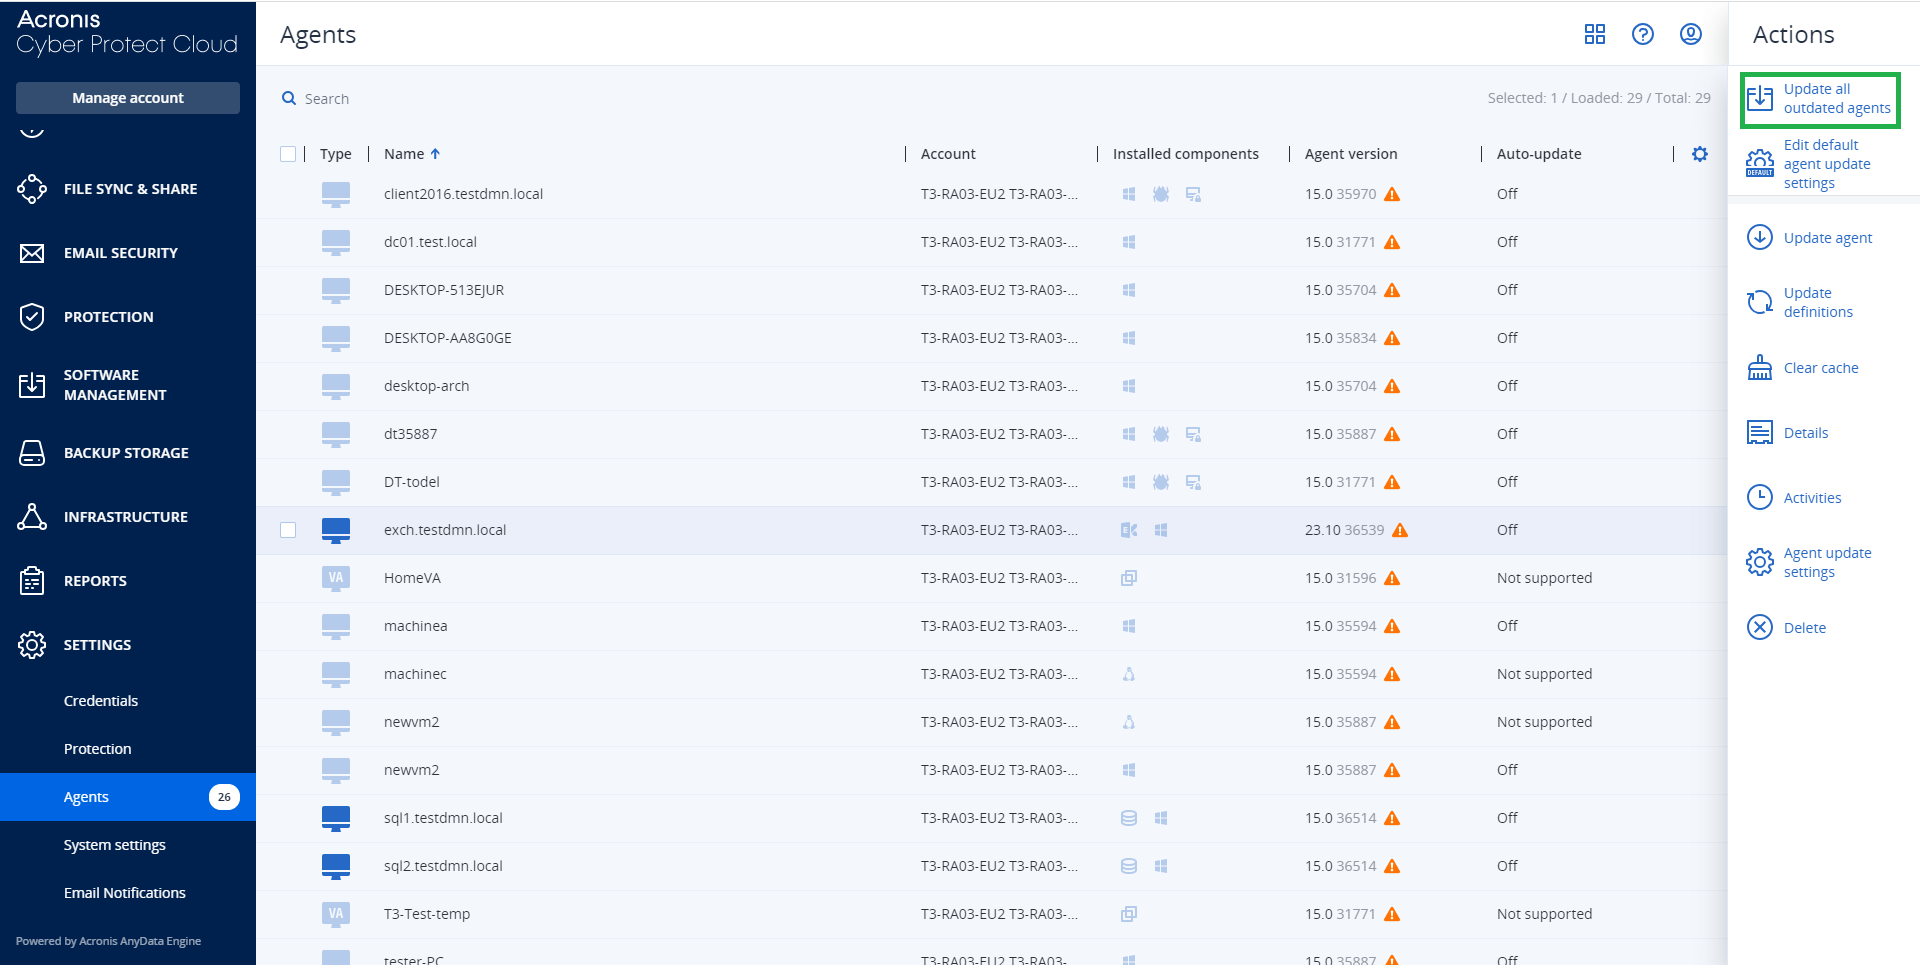Click the Antimalware bug icon for dt35887
This screenshot has width=1920, height=965.
[x=1161, y=434]
